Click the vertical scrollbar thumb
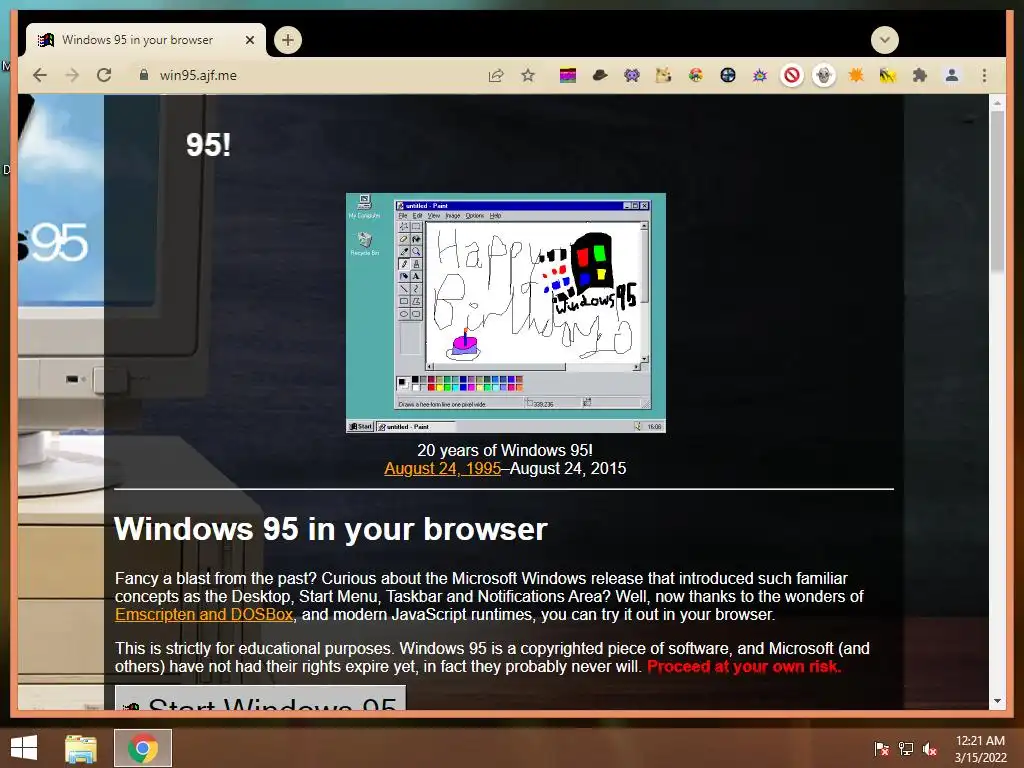The height and width of the screenshot is (768, 1024). [997, 191]
